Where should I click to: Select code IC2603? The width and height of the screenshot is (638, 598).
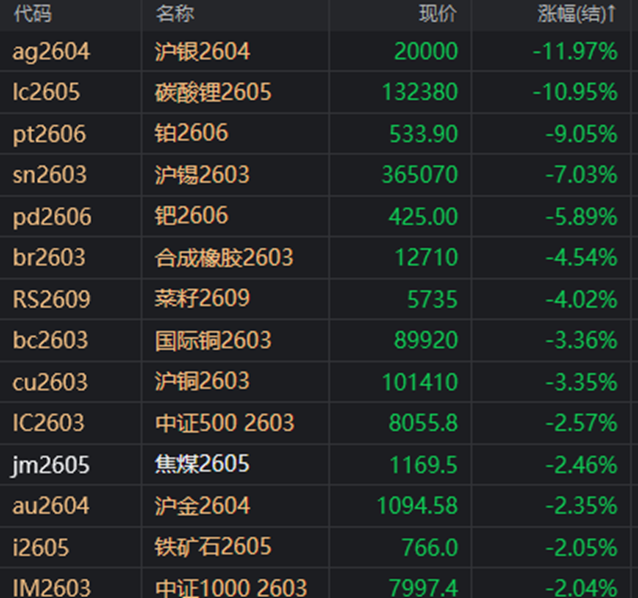tap(48, 423)
